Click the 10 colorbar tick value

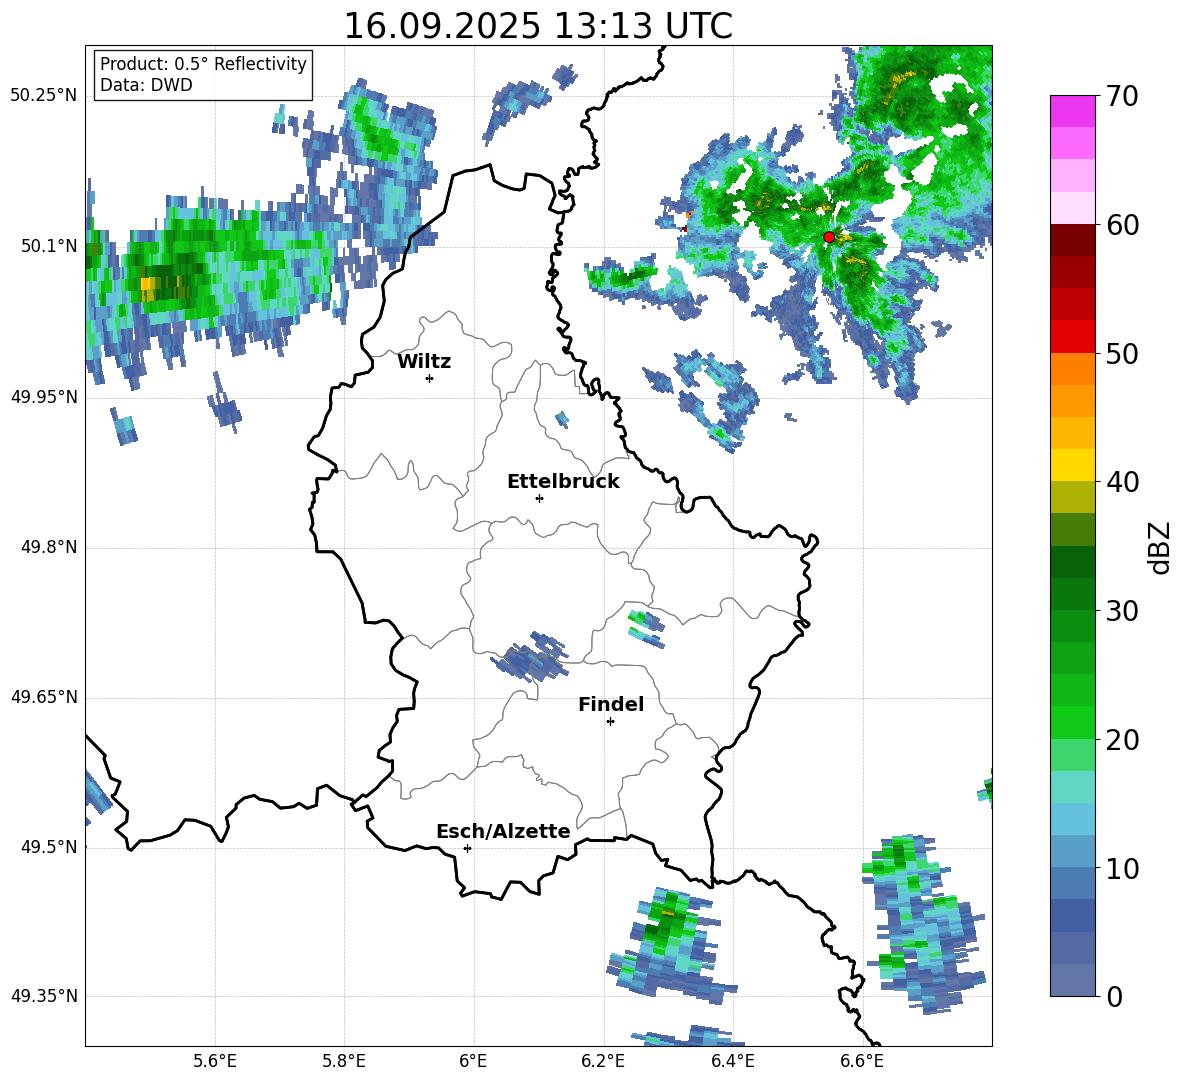click(x=1121, y=869)
